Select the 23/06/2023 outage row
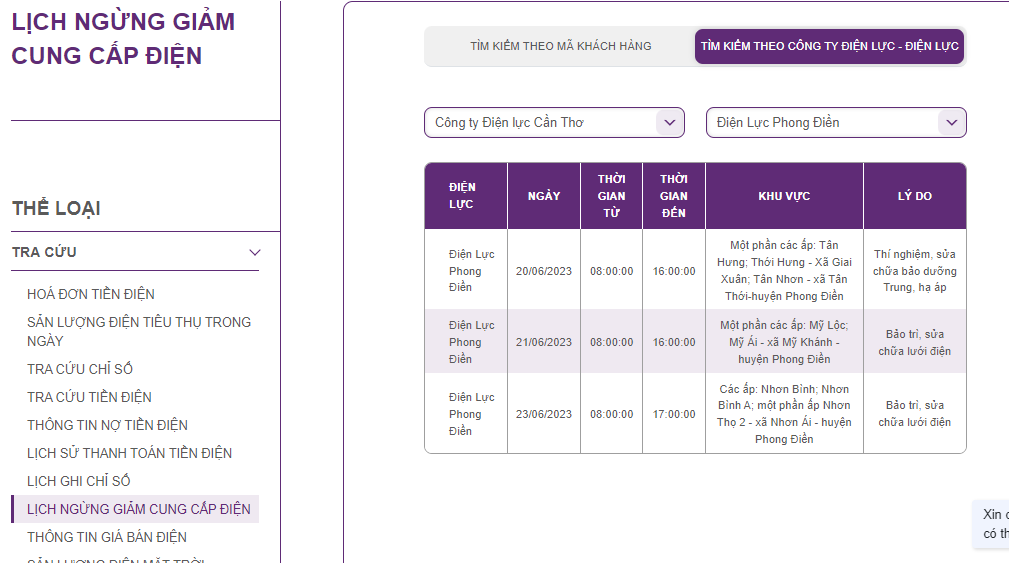 [x=544, y=414]
